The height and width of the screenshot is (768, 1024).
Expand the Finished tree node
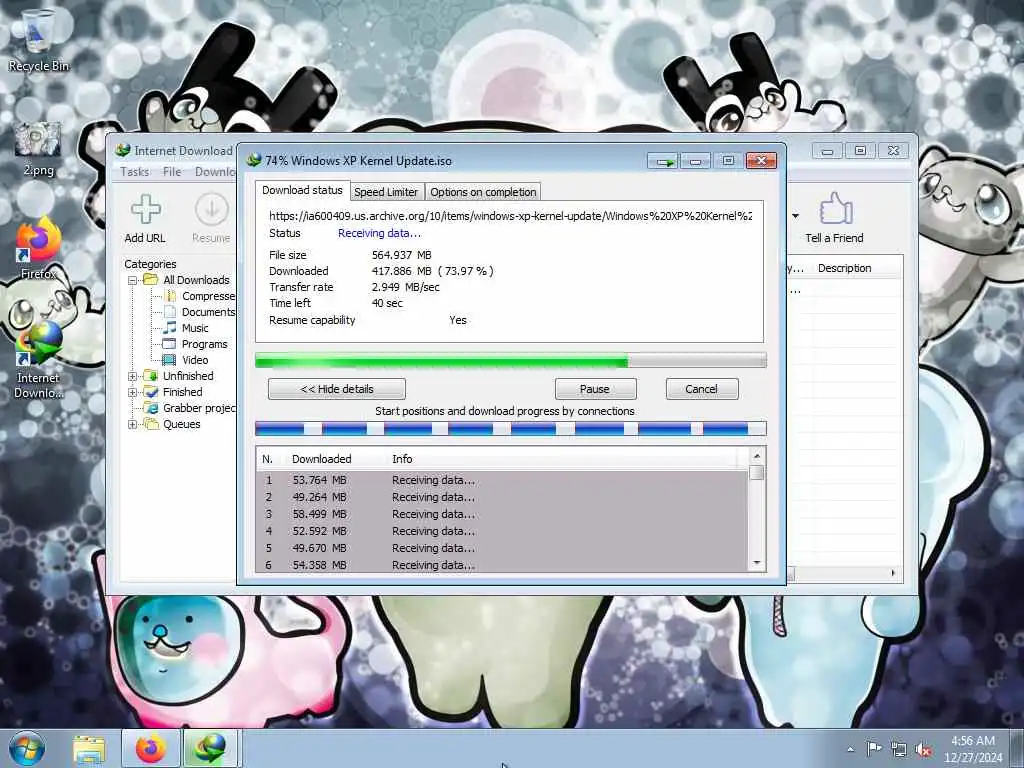133,392
